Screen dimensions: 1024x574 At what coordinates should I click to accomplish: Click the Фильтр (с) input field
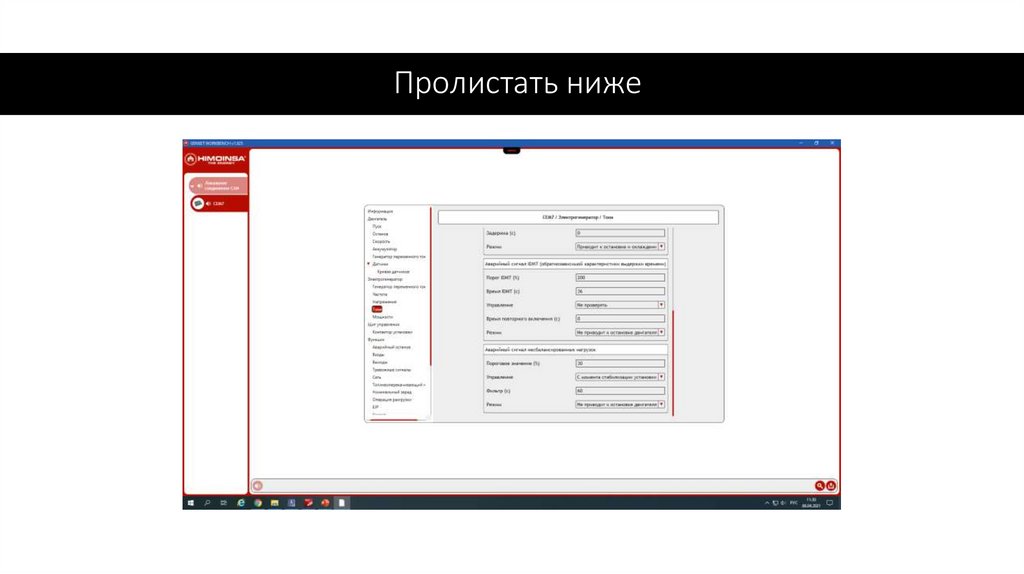(620, 391)
